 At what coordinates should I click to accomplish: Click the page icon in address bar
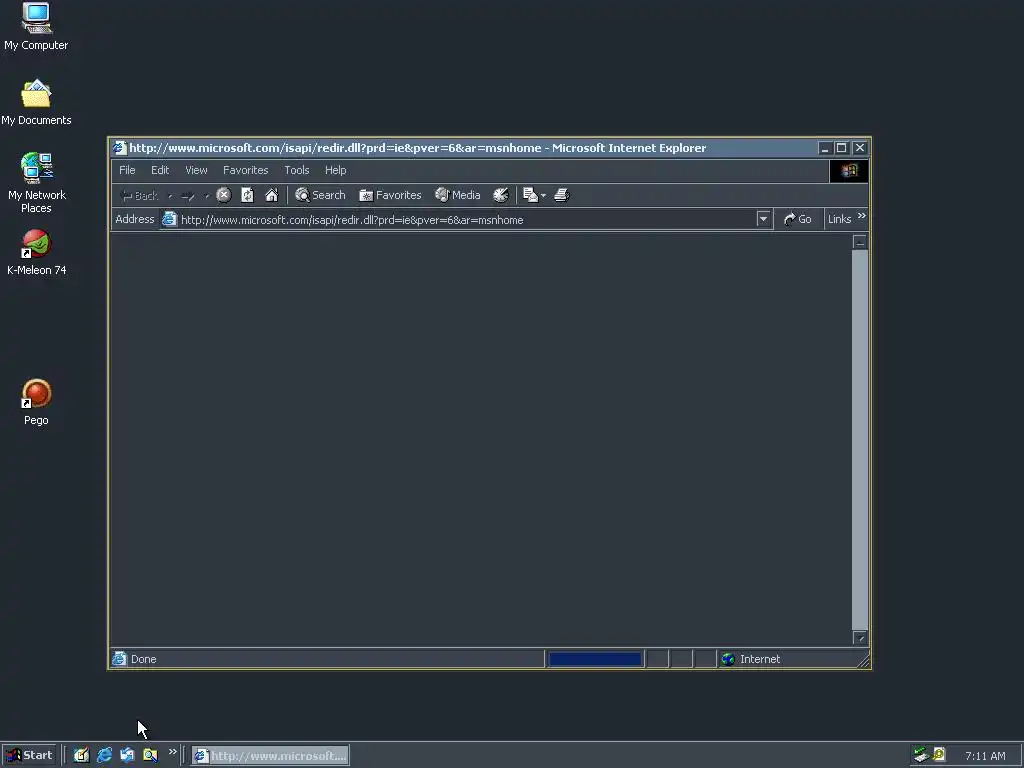coord(169,219)
